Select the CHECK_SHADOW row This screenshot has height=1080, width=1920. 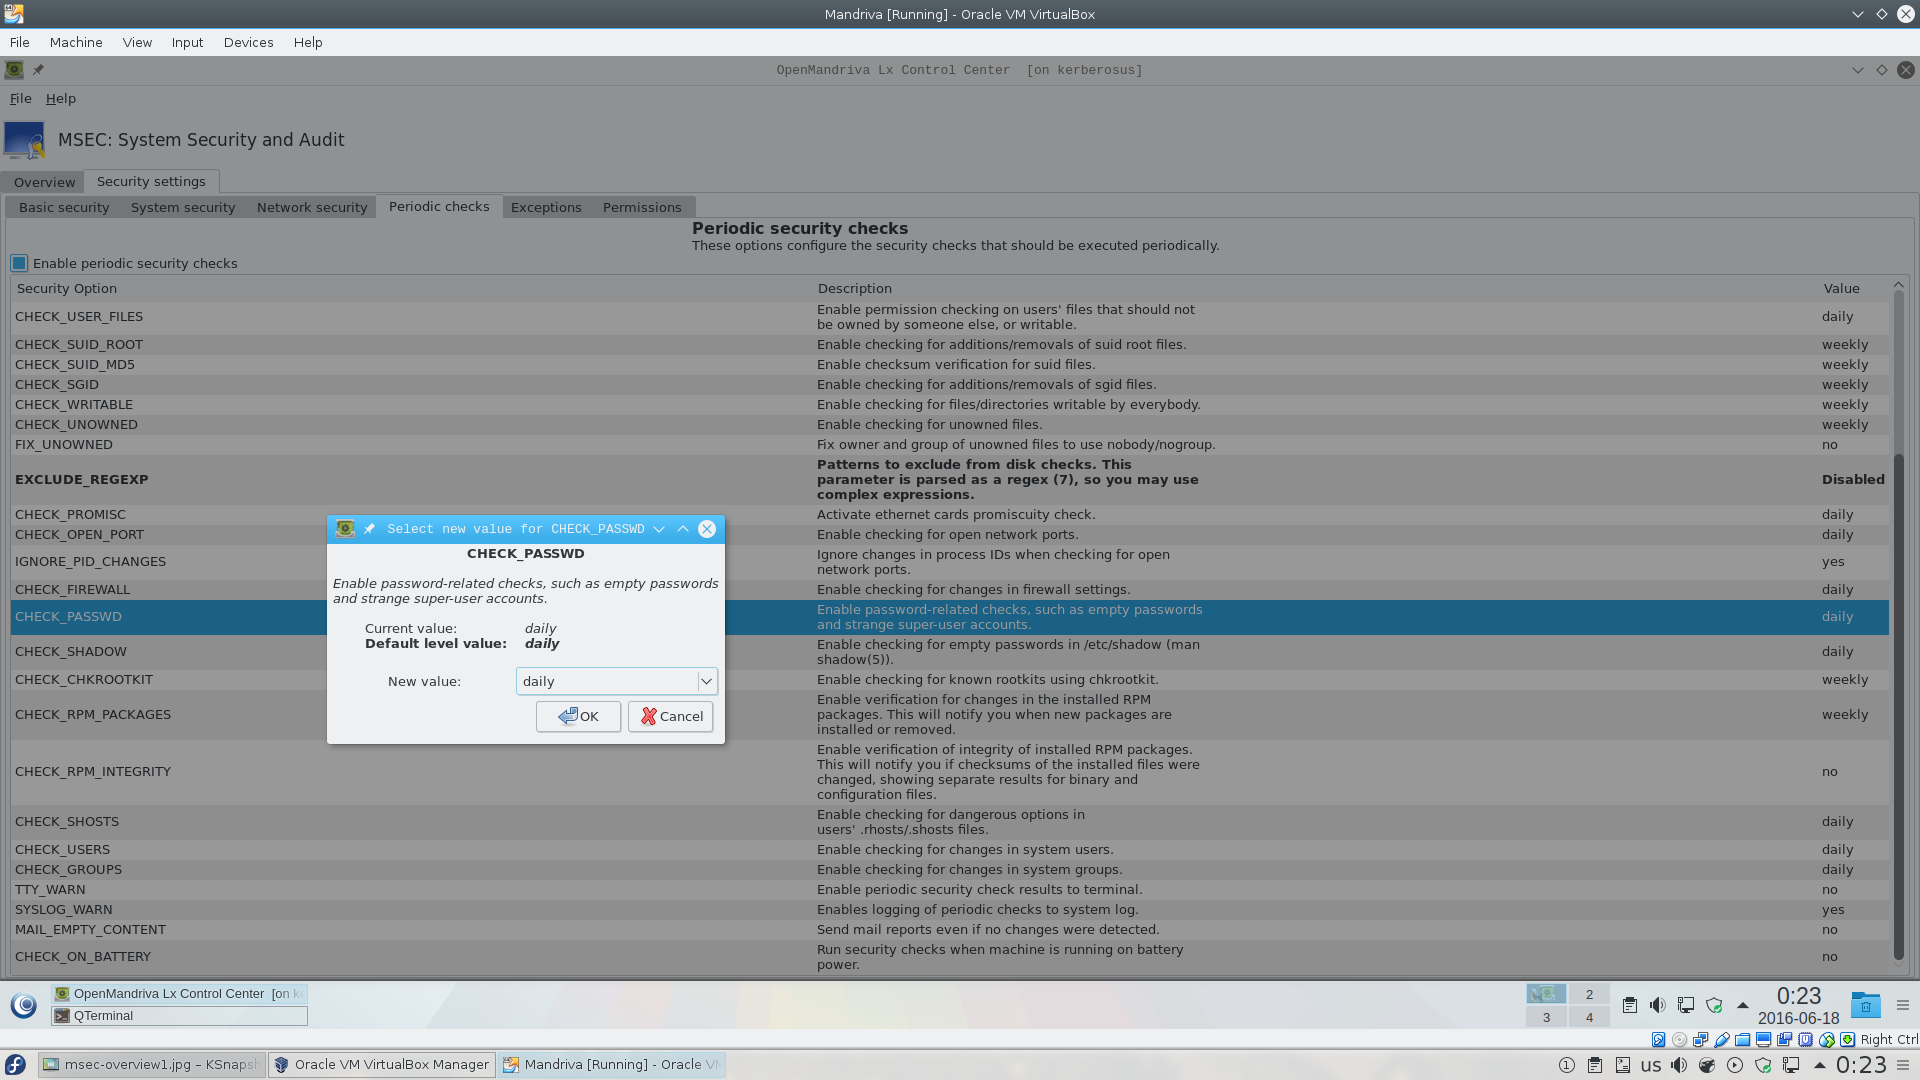[950, 651]
